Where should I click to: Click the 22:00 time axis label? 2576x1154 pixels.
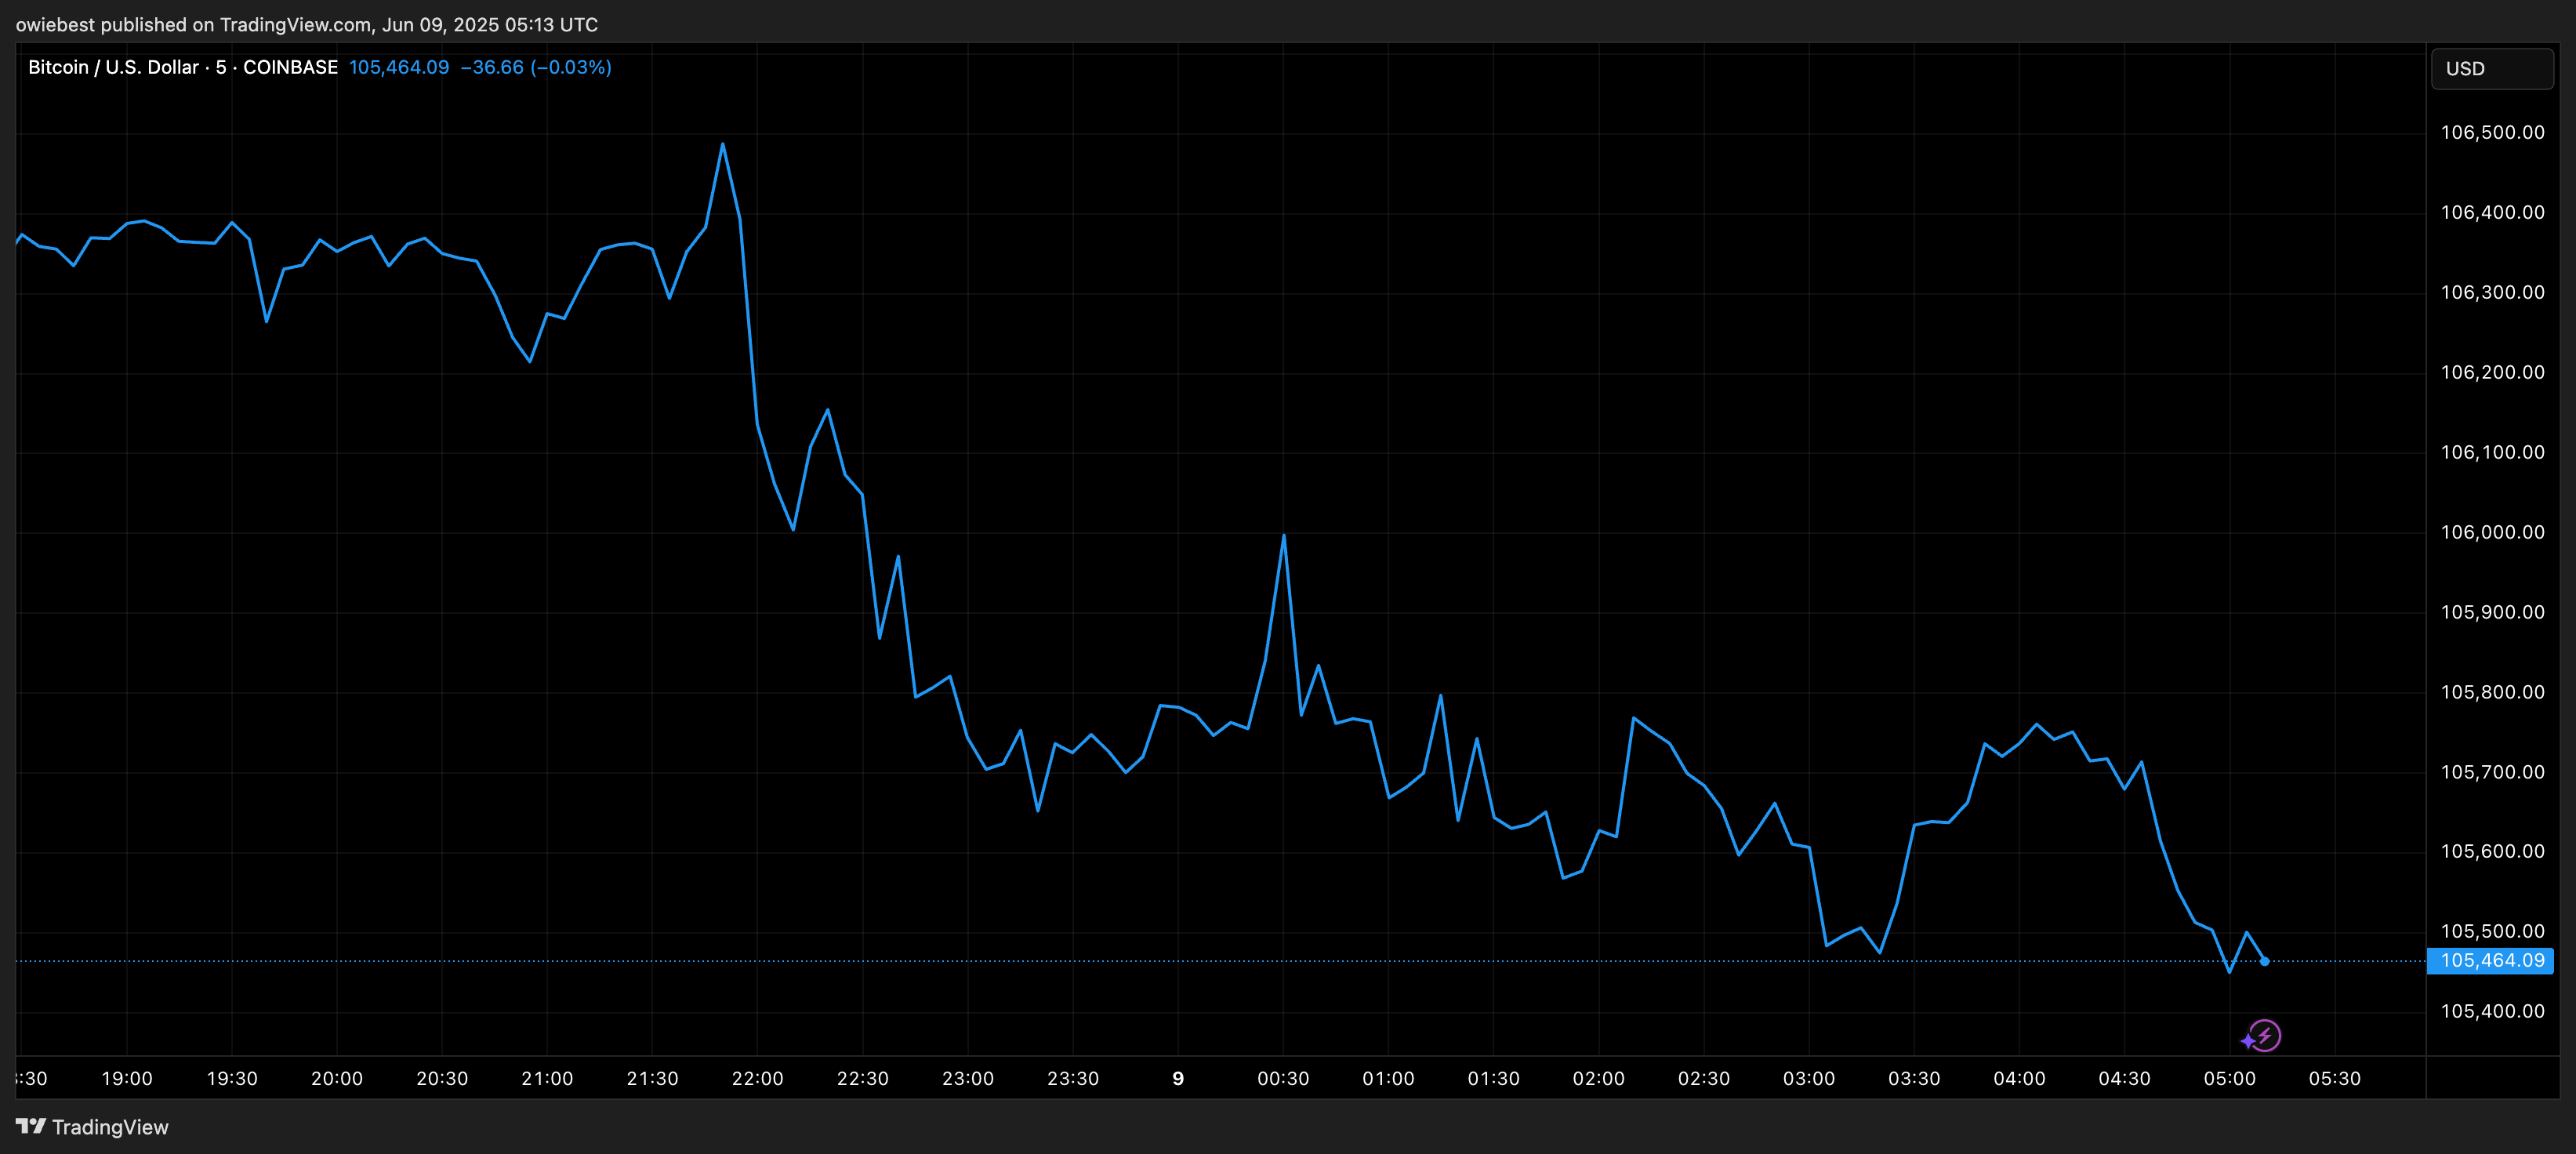point(757,1079)
